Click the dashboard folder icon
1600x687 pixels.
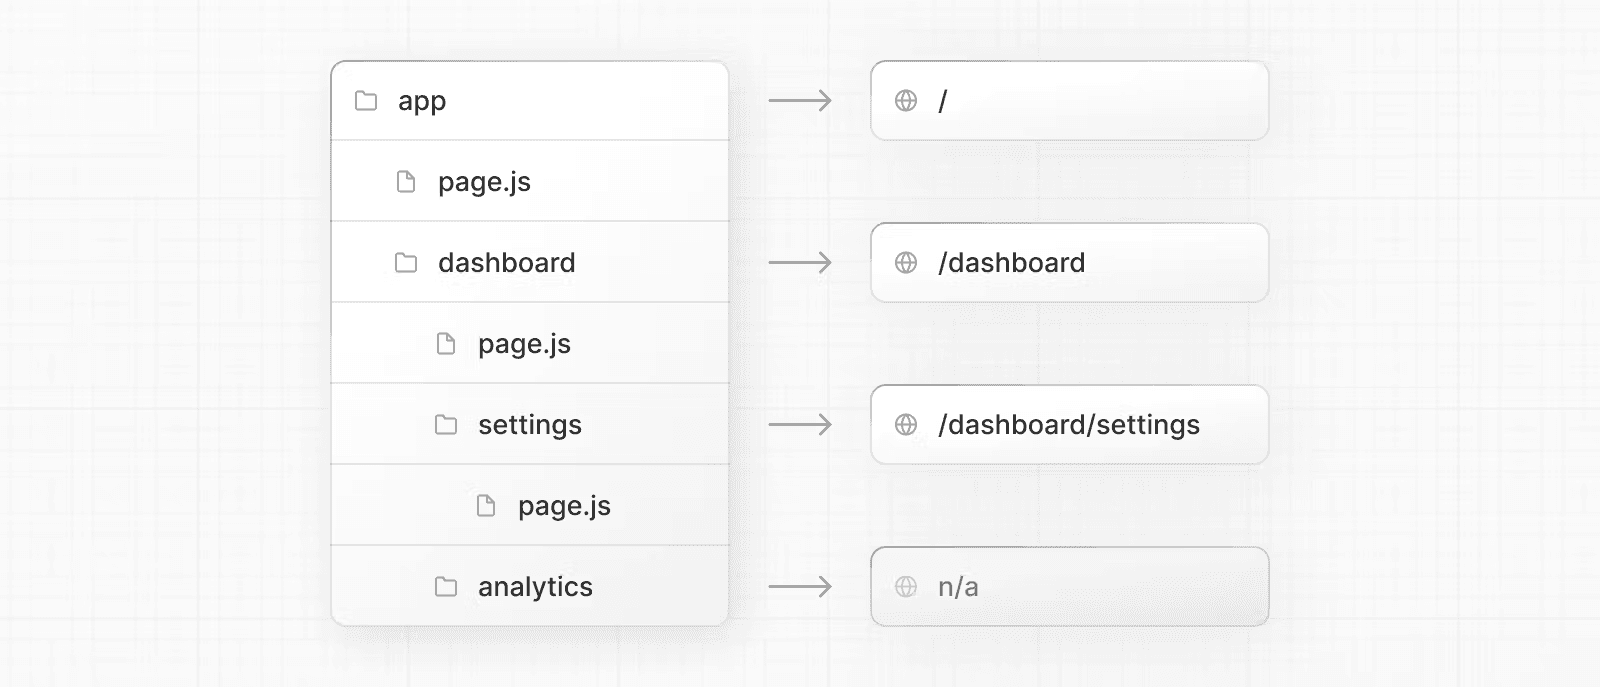point(406,263)
